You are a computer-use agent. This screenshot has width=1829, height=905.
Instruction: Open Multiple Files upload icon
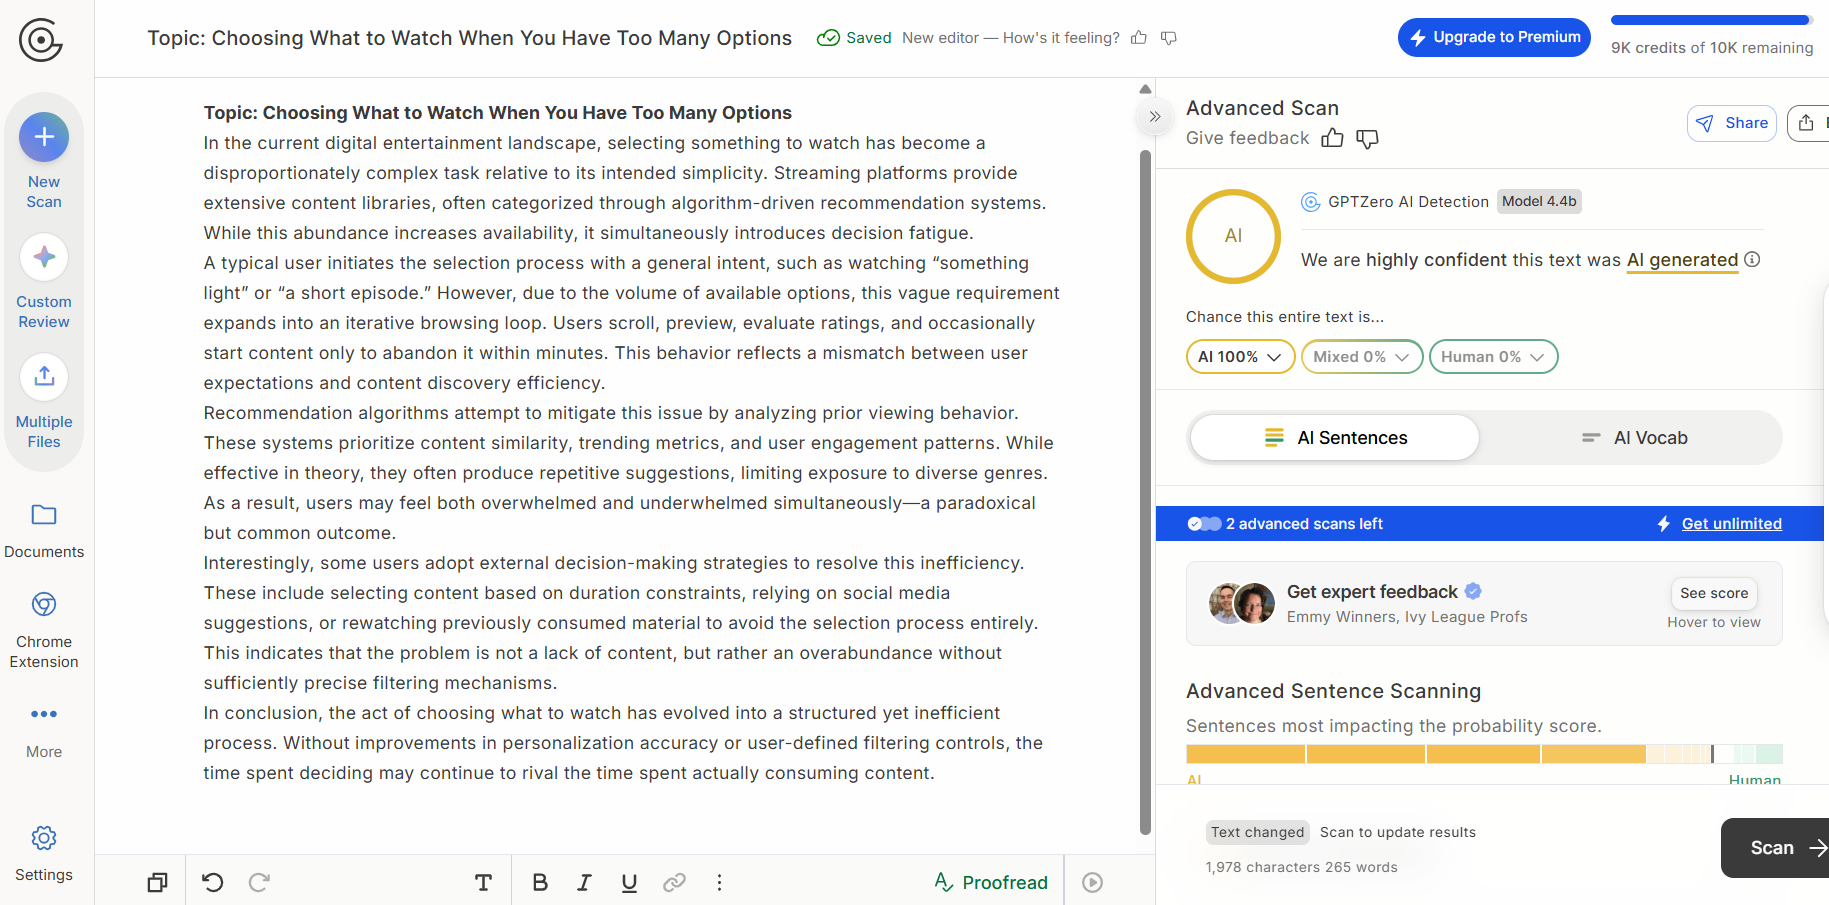[44, 377]
